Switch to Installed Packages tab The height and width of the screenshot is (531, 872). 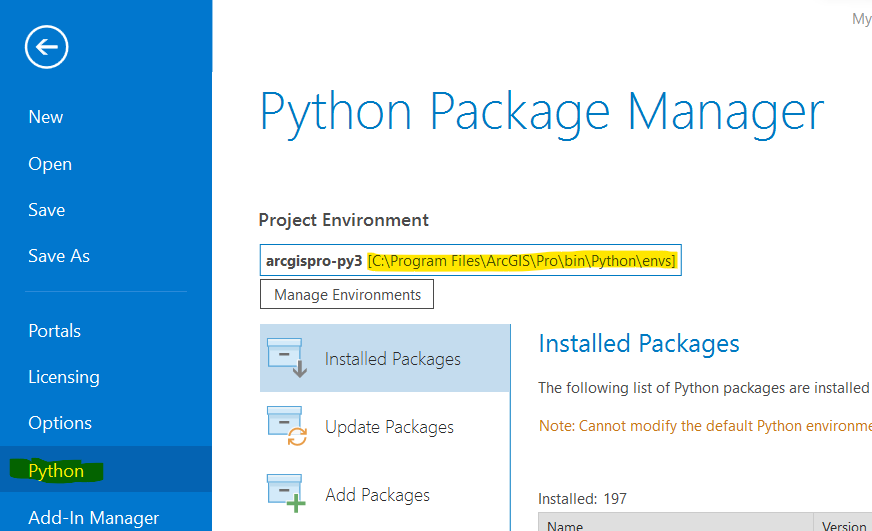(385, 358)
